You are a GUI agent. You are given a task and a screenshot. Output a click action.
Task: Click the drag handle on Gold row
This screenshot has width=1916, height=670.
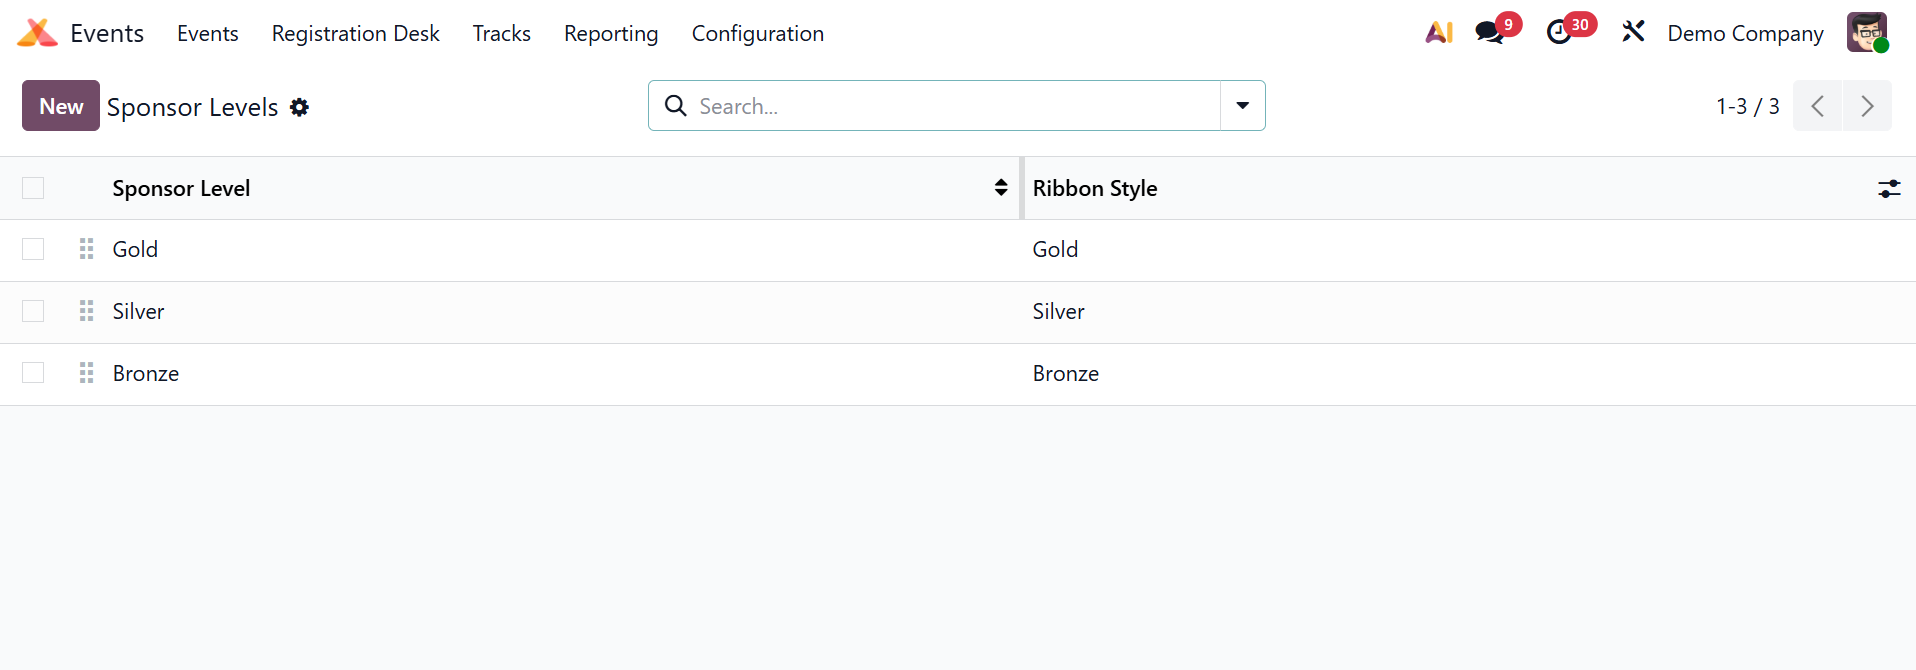[x=87, y=249]
